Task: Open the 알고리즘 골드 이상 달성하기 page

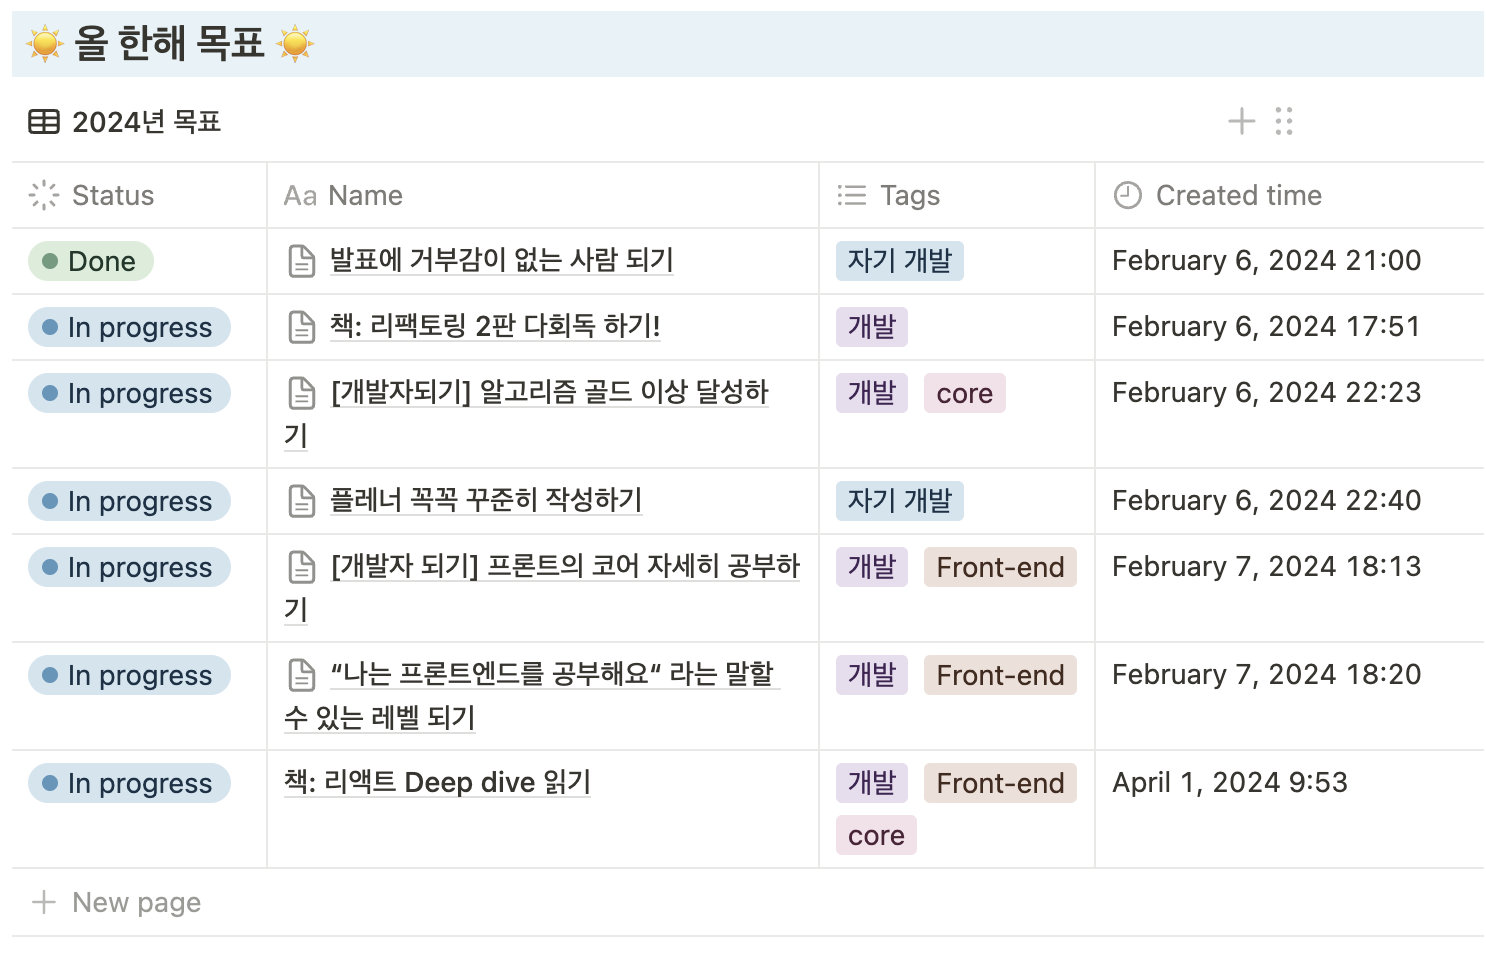Action: pos(549,392)
